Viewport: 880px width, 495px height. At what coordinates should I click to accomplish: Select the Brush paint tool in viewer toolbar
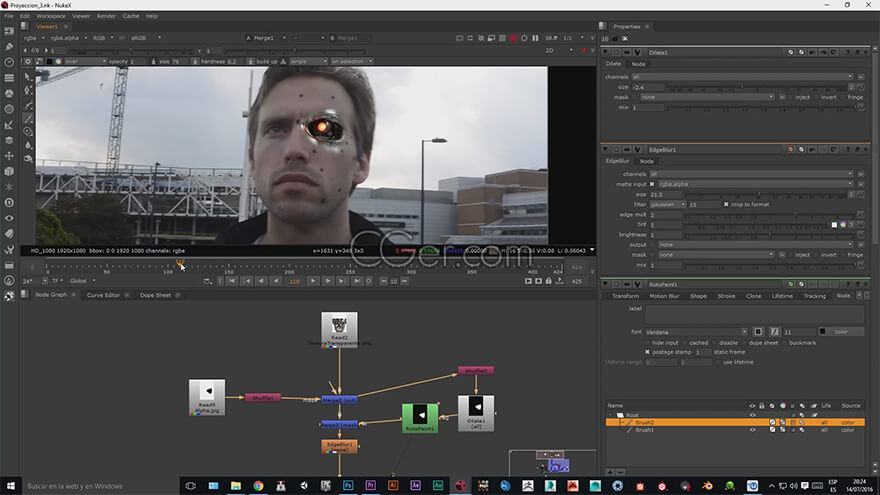pyautogui.click(x=28, y=118)
